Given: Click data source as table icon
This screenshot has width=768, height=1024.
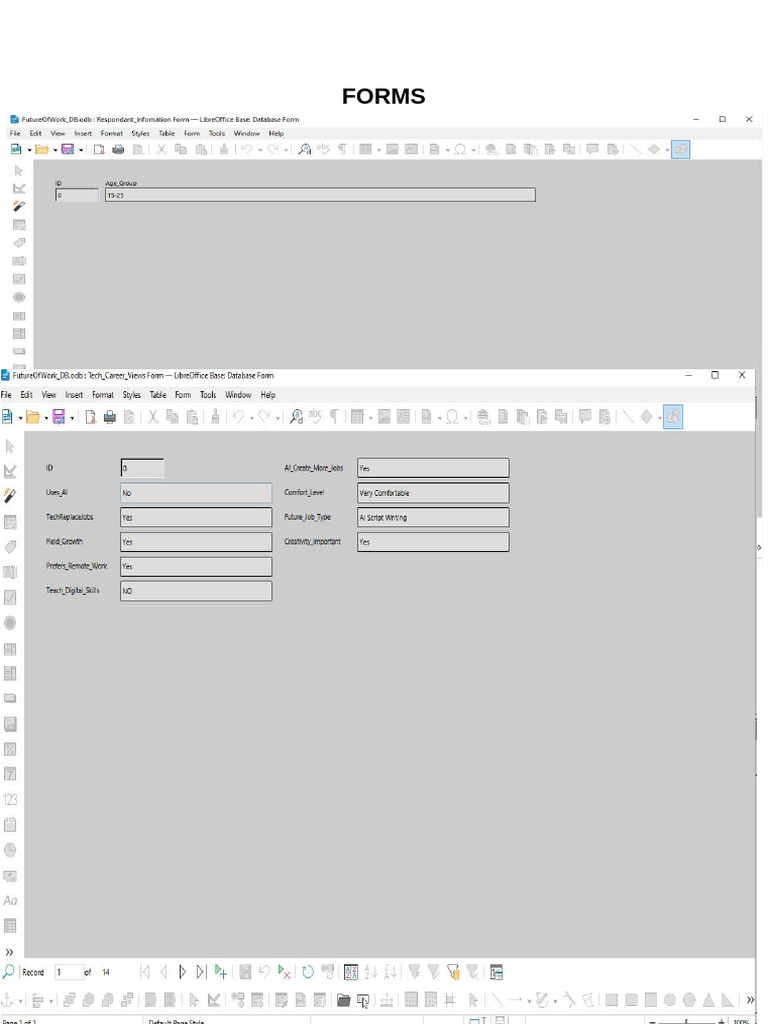Looking at the screenshot, I should [x=496, y=972].
